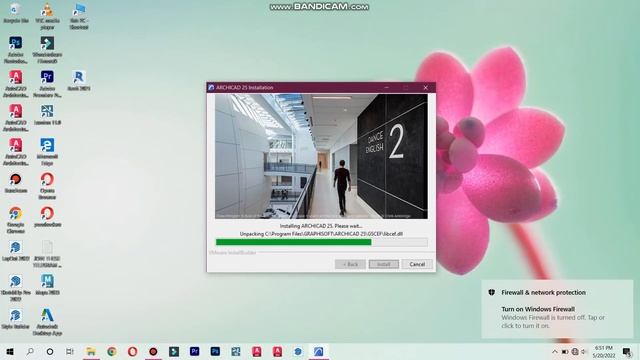Open Premiere Pro from the taskbar
640x360 pixels.
[194, 351]
